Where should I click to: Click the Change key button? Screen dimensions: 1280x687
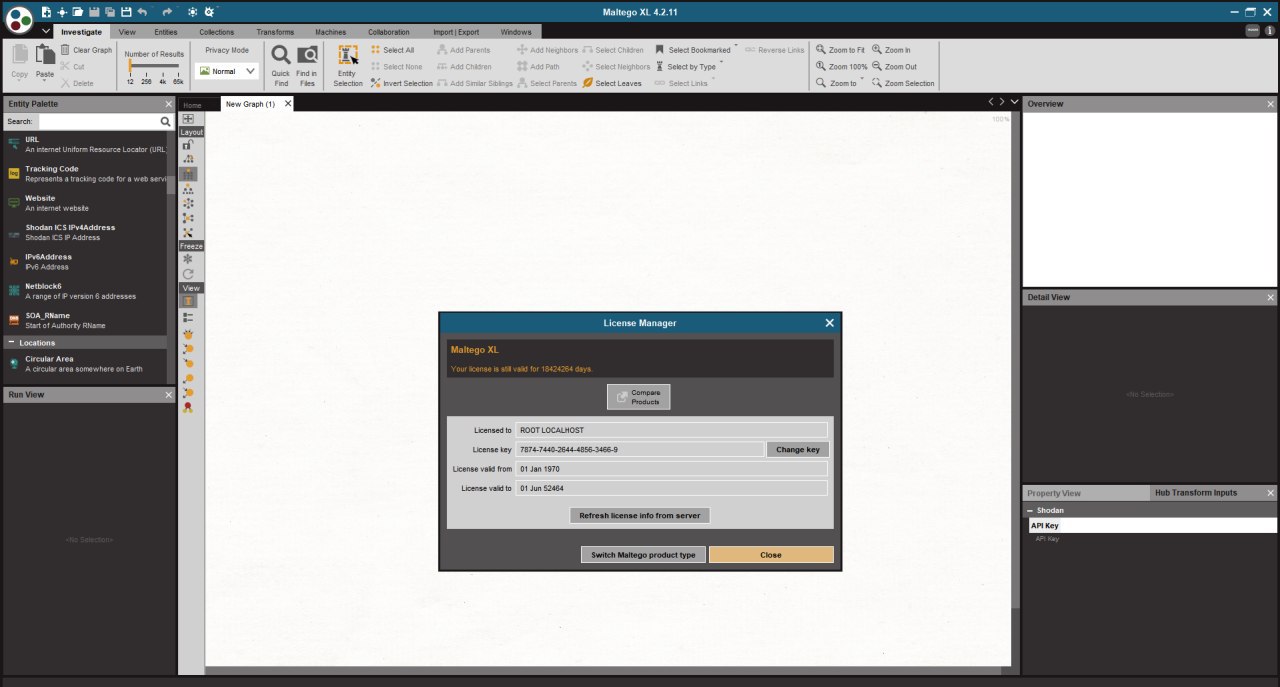pos(798,450)
